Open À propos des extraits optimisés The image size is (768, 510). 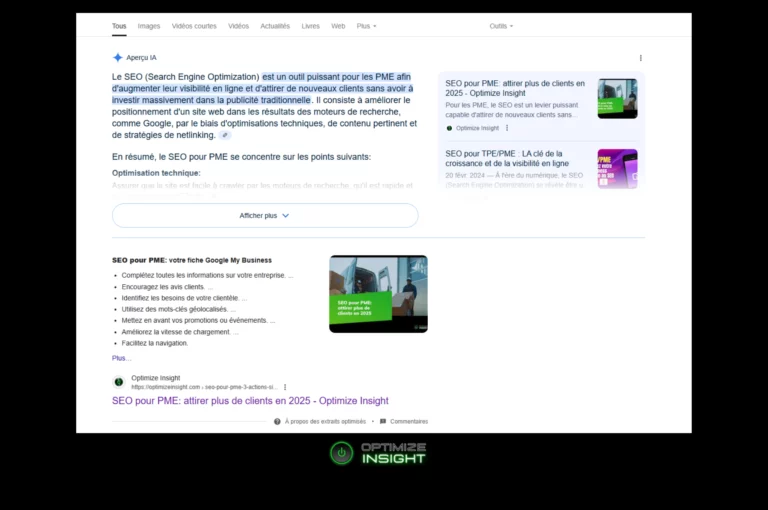(x=325, y=421)
